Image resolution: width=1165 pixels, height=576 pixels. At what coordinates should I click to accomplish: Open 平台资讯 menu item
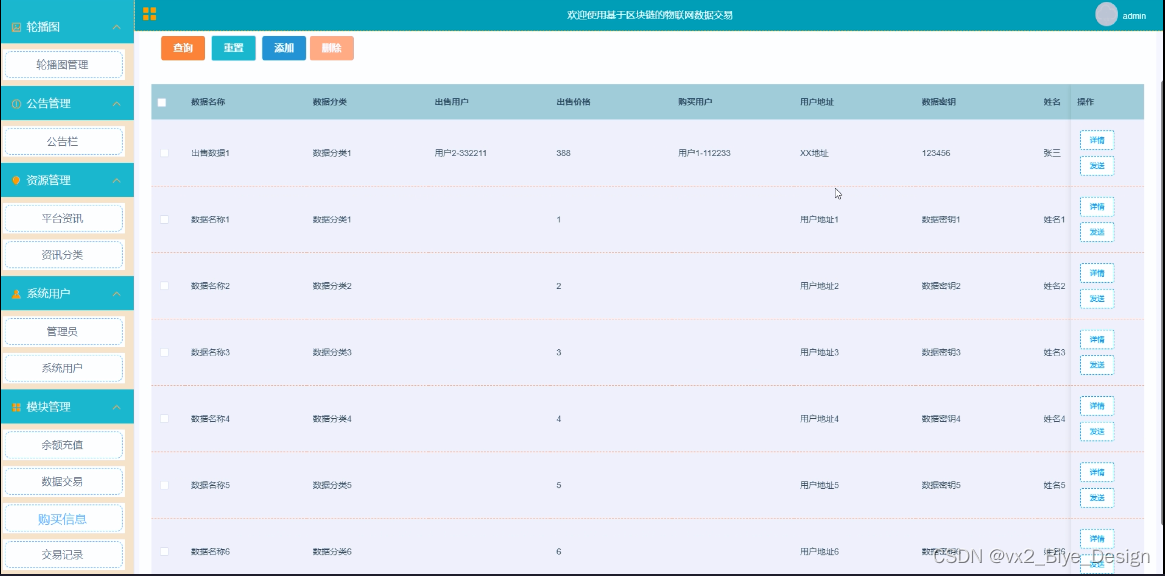[63, 219]
